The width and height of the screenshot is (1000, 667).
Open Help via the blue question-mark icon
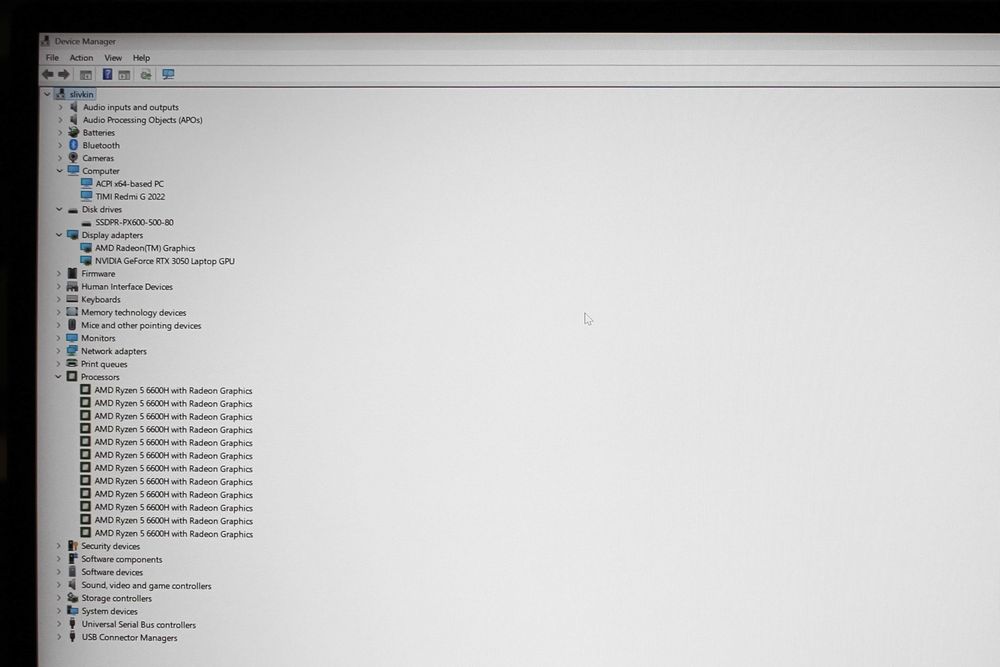coord(107,75)
